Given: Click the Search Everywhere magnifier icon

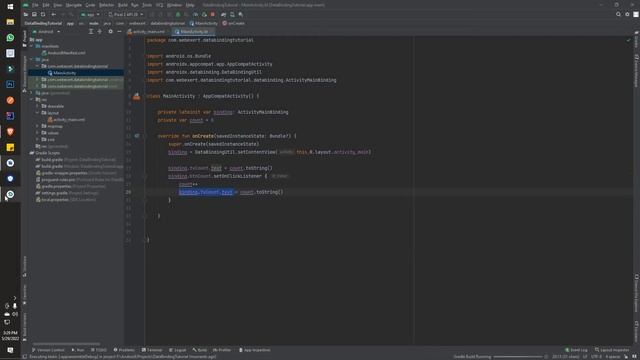Looking at the screenshot, I should 618,14.
